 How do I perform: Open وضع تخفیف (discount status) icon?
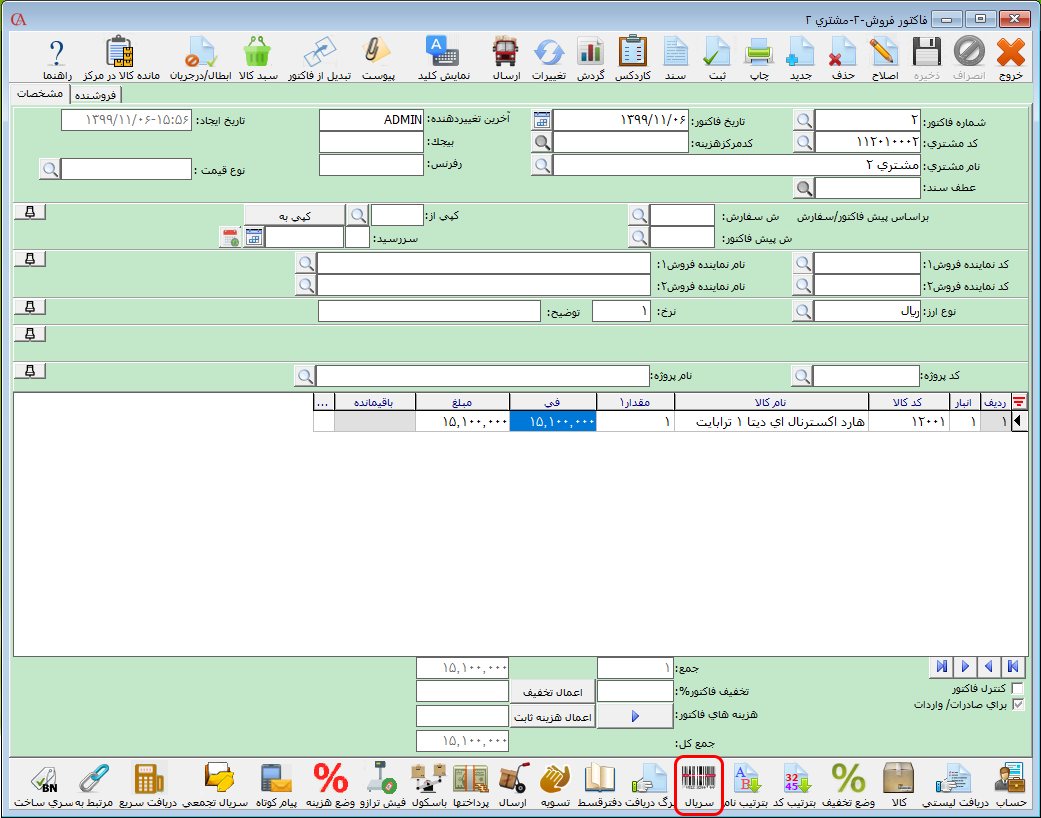click(849, 785)
